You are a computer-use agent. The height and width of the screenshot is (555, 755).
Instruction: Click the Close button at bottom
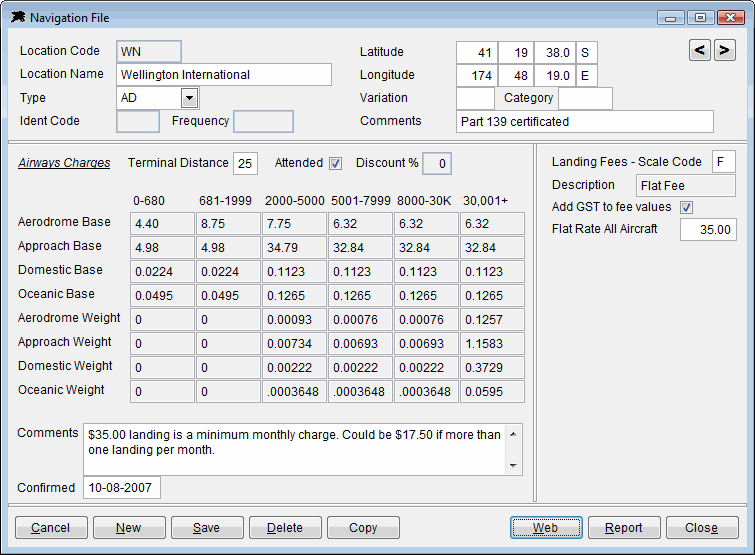(702, 528)
